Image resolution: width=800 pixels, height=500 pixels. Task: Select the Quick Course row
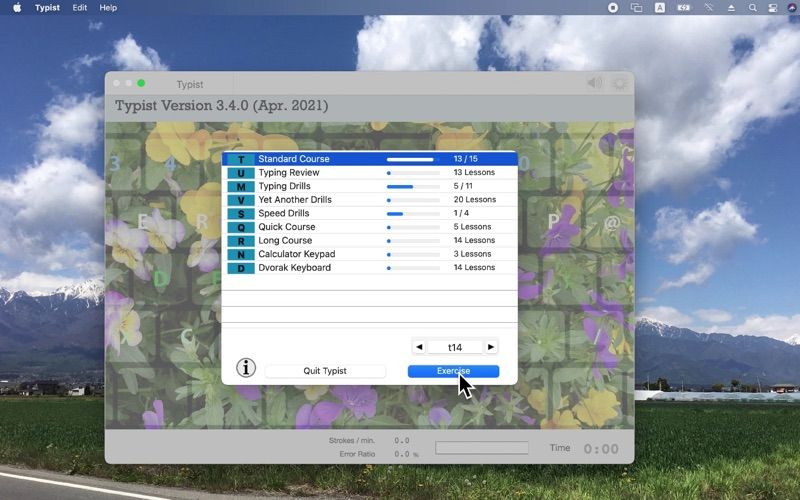[x=369, y=227]
